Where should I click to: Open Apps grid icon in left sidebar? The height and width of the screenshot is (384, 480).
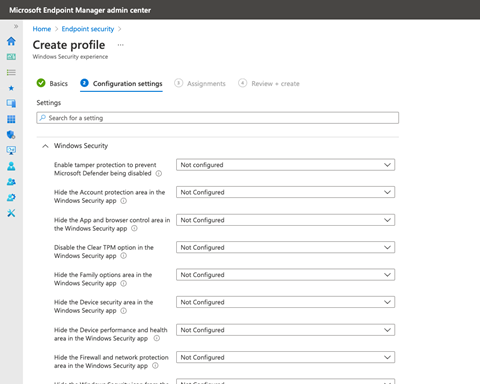(11, 119)
